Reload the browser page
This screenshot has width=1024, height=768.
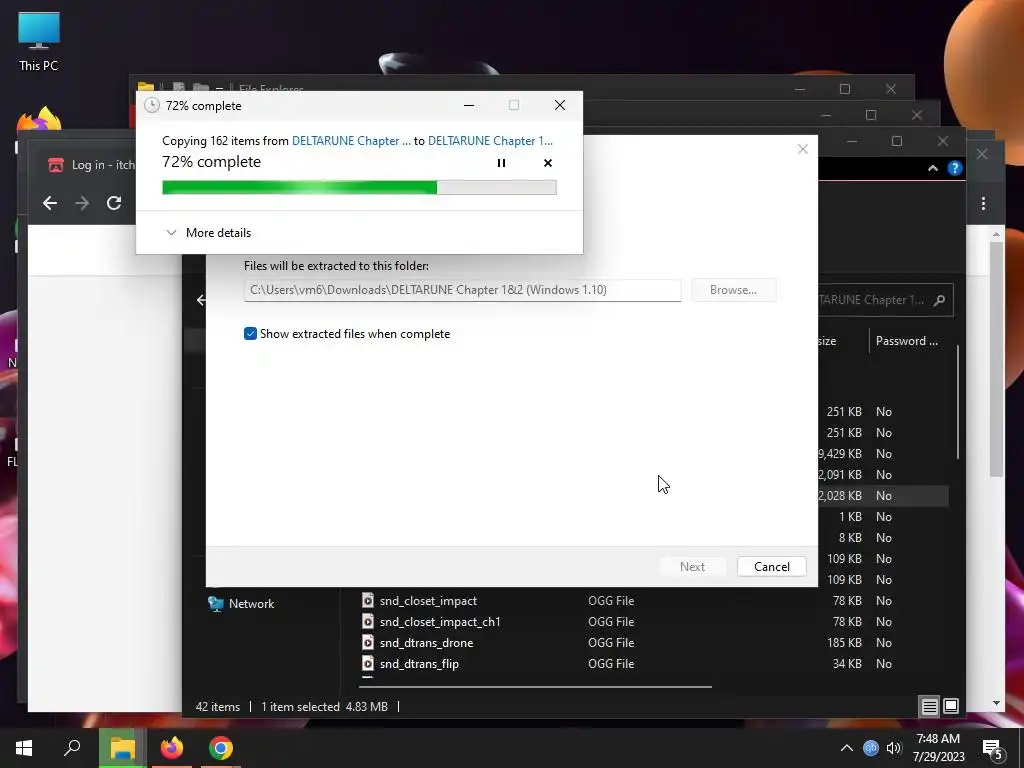[114, 203]
